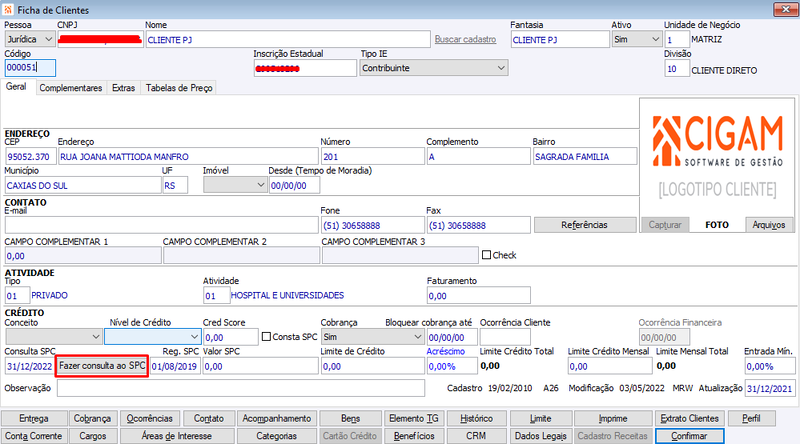Open the Ocorrências button

point(150,418)
